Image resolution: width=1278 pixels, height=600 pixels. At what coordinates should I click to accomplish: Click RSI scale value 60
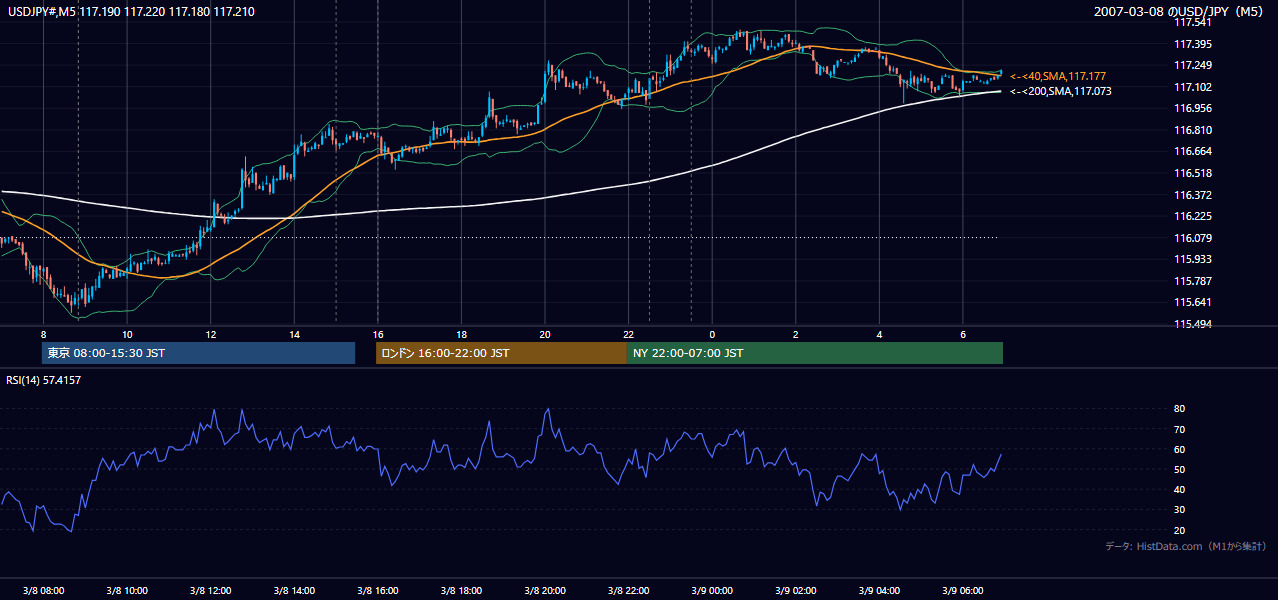[x=1180, y=449]
